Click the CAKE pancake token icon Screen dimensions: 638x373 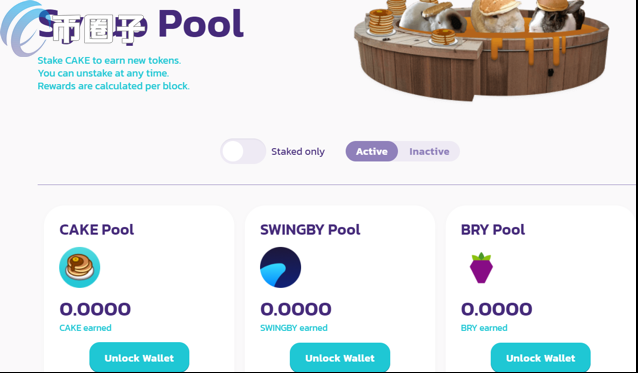pos(79,267)
